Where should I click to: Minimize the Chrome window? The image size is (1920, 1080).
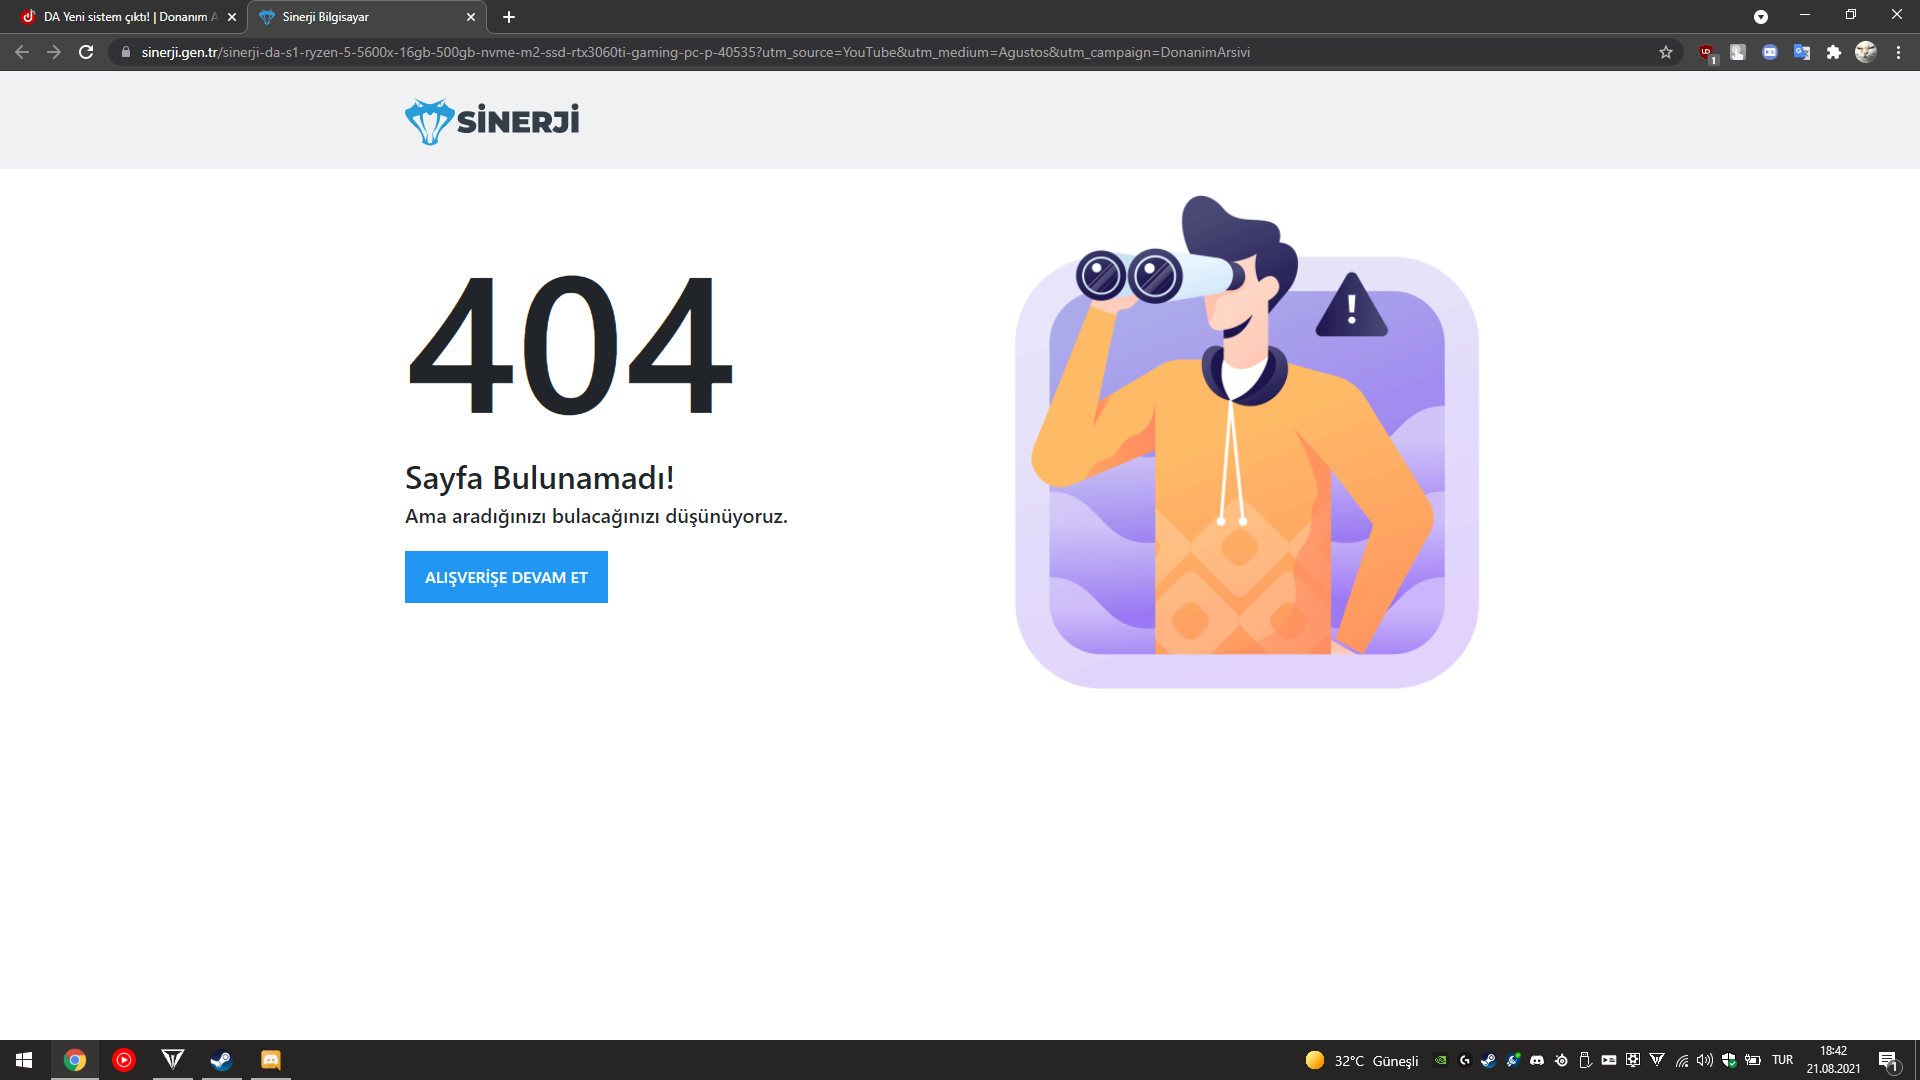[1805, 15]
